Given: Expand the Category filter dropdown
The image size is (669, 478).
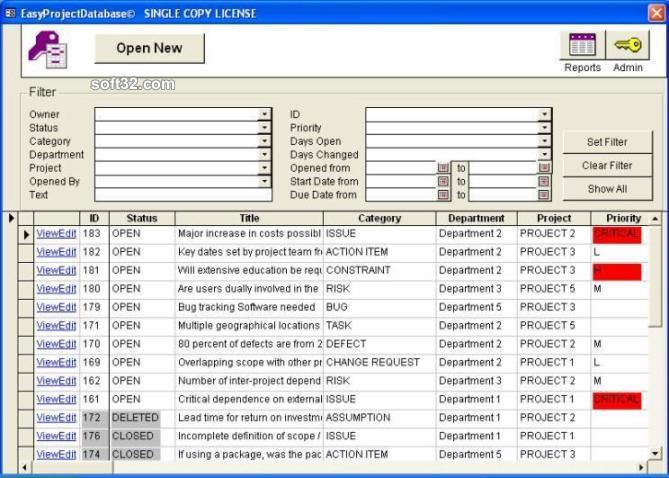Looking at the screenshot, I should [265, 141].
